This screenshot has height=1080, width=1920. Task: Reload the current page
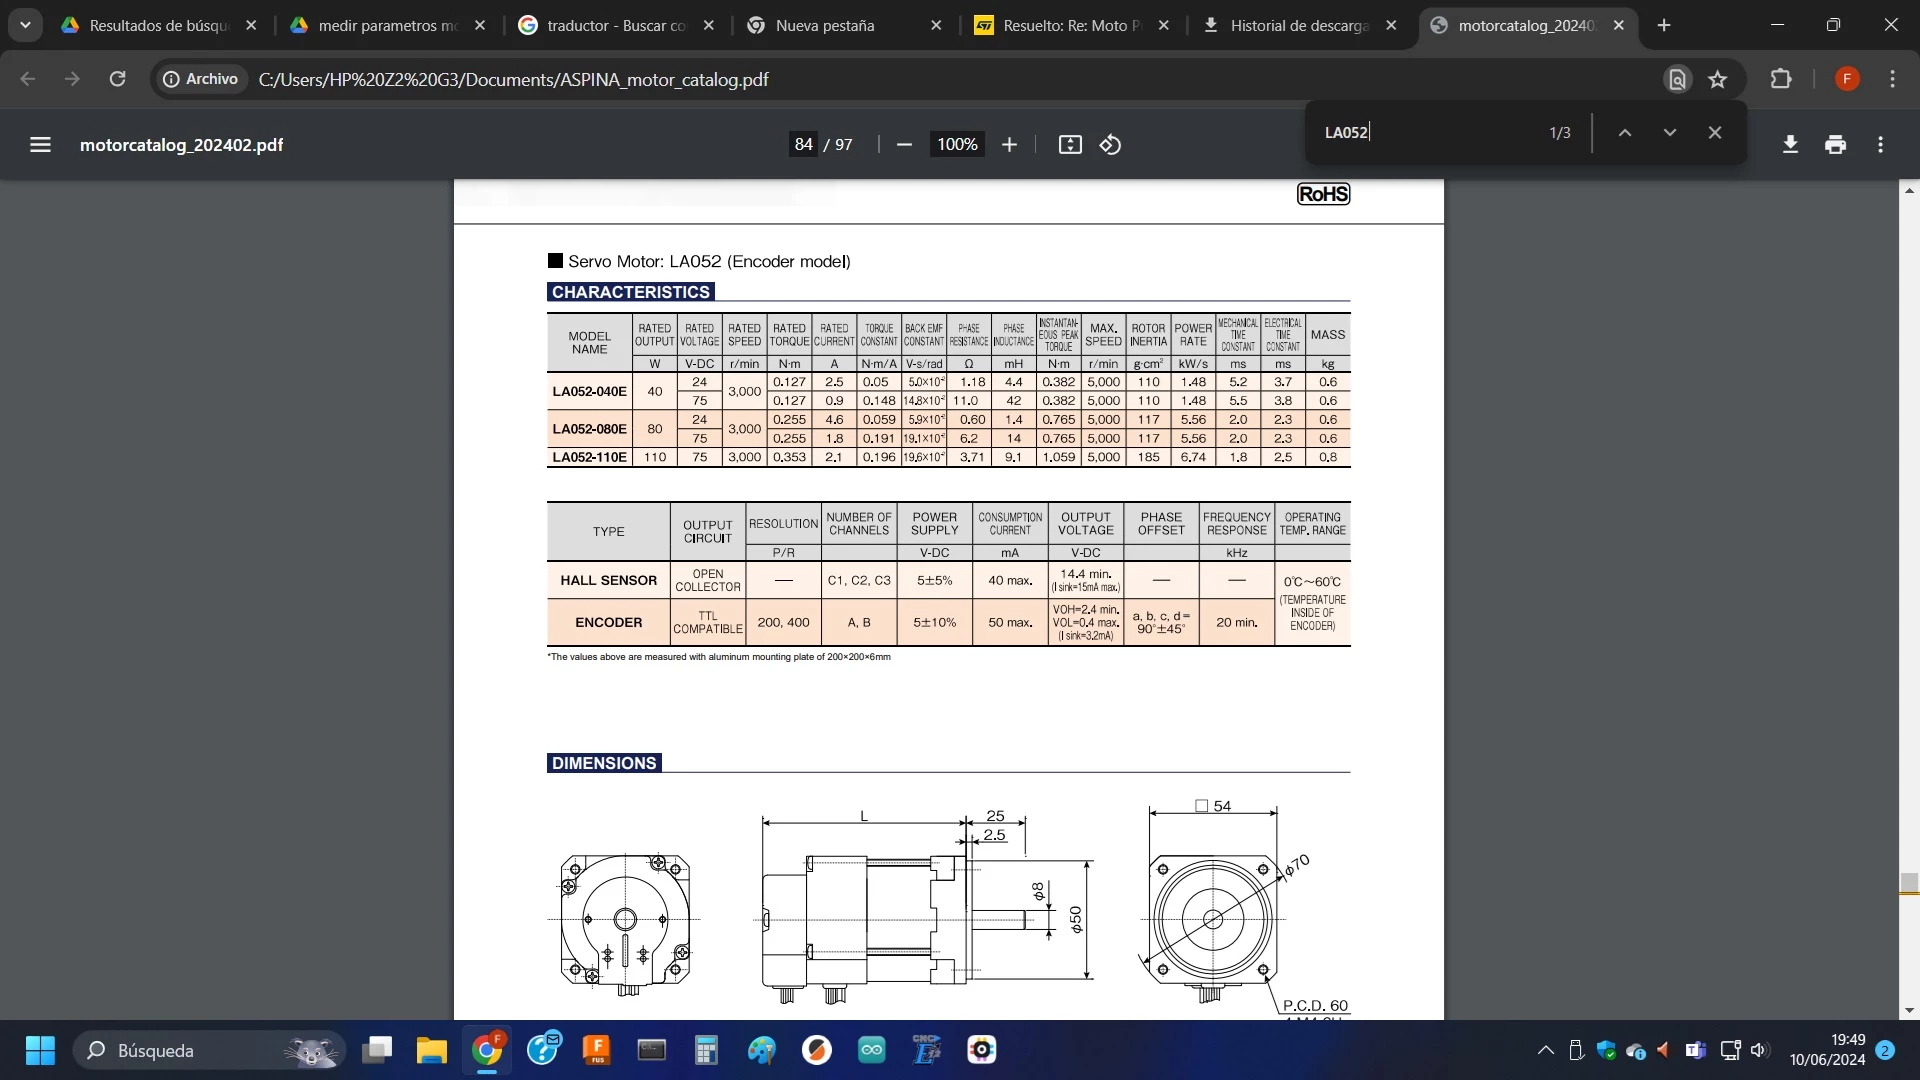(117, 79)
